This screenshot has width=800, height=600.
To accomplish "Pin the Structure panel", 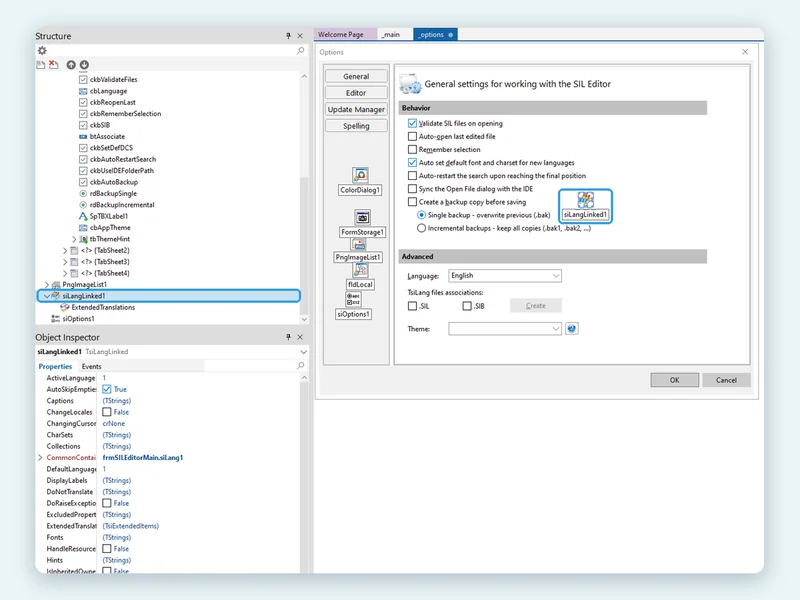I will (288, 36).
